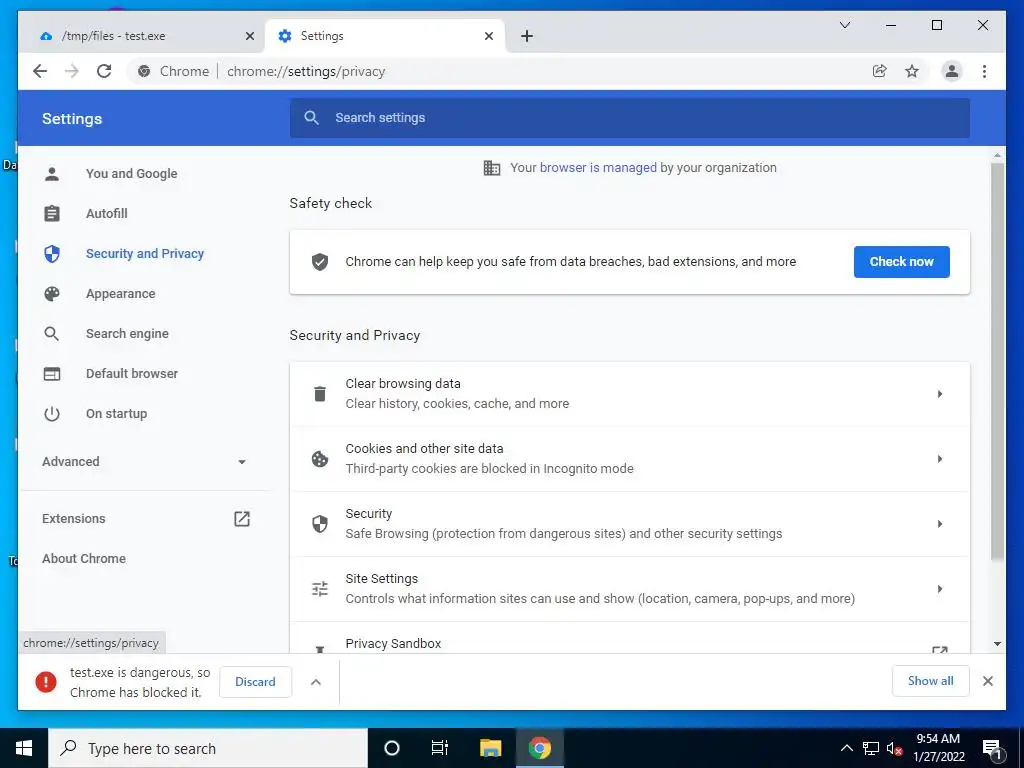Open the Search engine settings section
Image resolution: width=1024 pixels, height=768 pixels.
(x=127, y=334)
